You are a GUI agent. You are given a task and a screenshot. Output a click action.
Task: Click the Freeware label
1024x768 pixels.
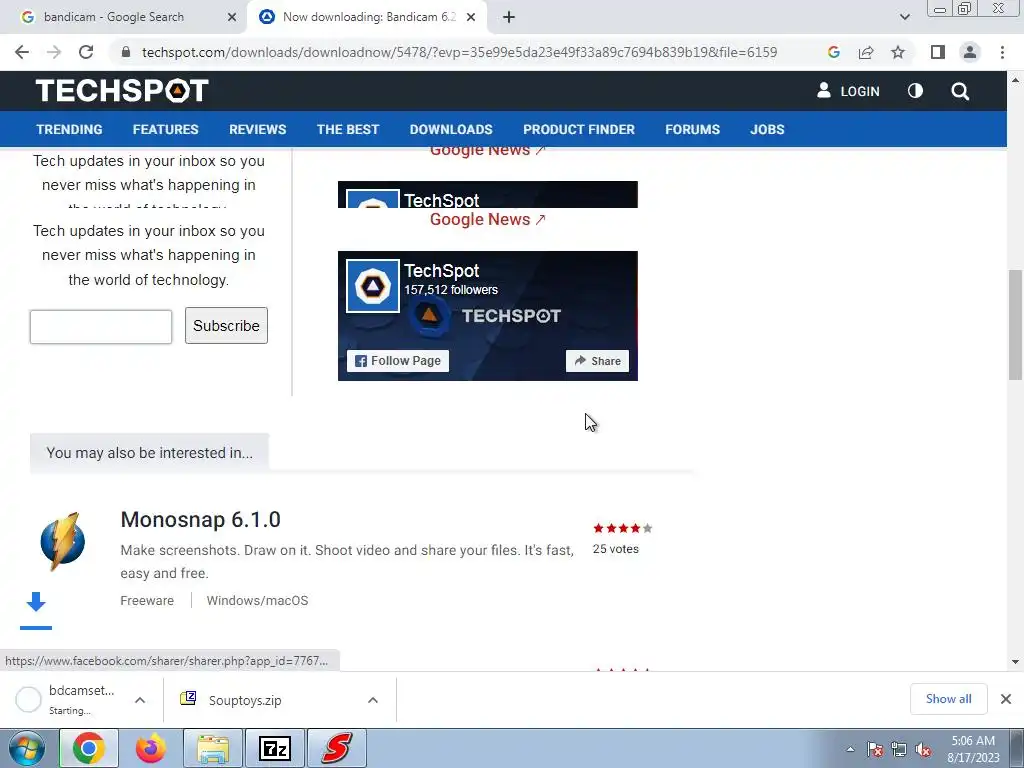pos(147,600)
